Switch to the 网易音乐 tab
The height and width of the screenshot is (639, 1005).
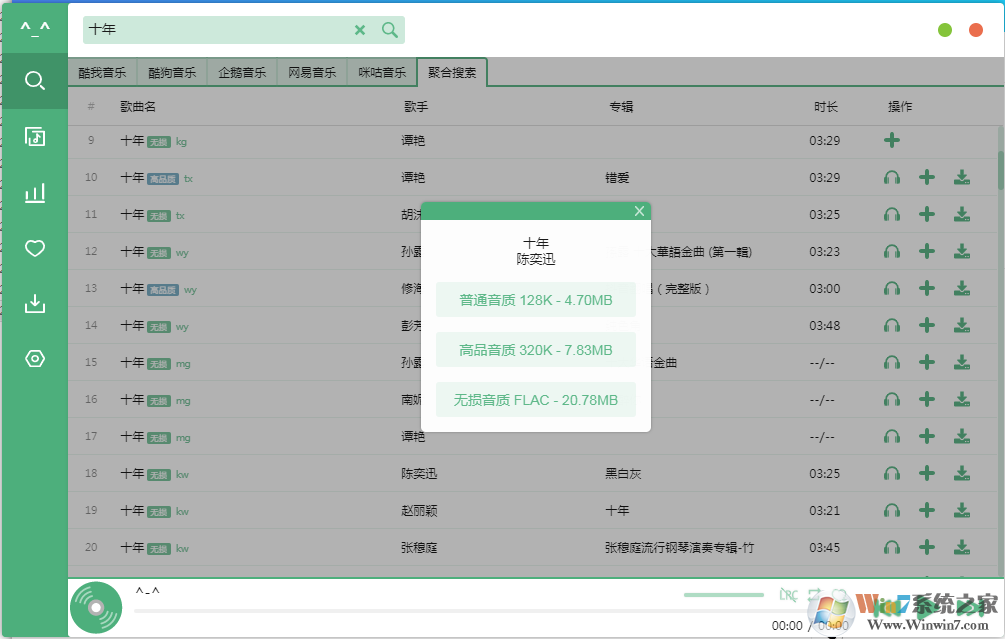(312, 72)
